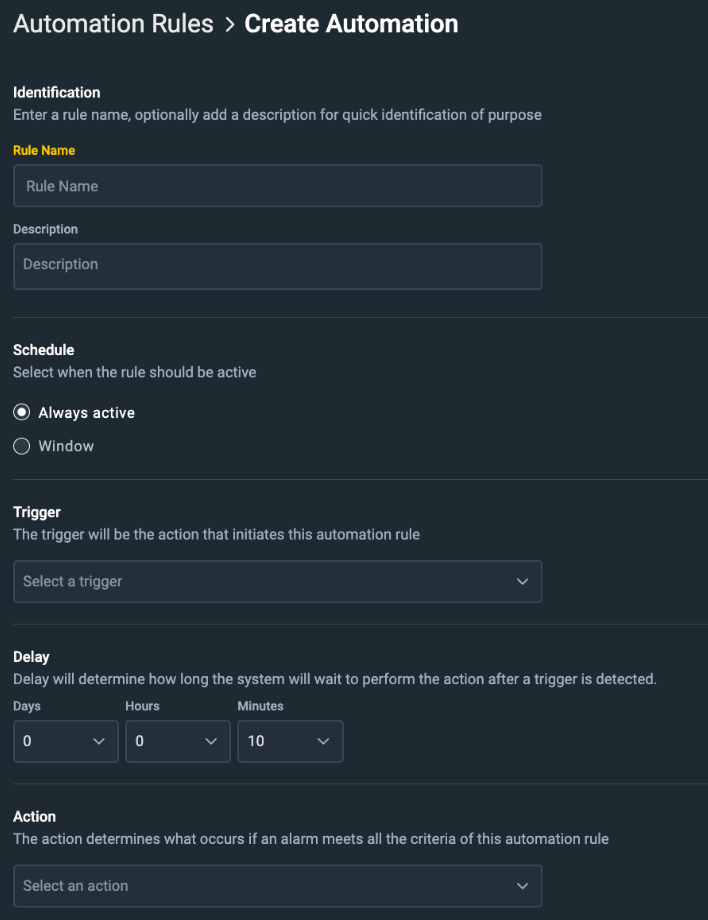
Task: Focus the Rule Name input field
Action: click(x=277, y=186)
